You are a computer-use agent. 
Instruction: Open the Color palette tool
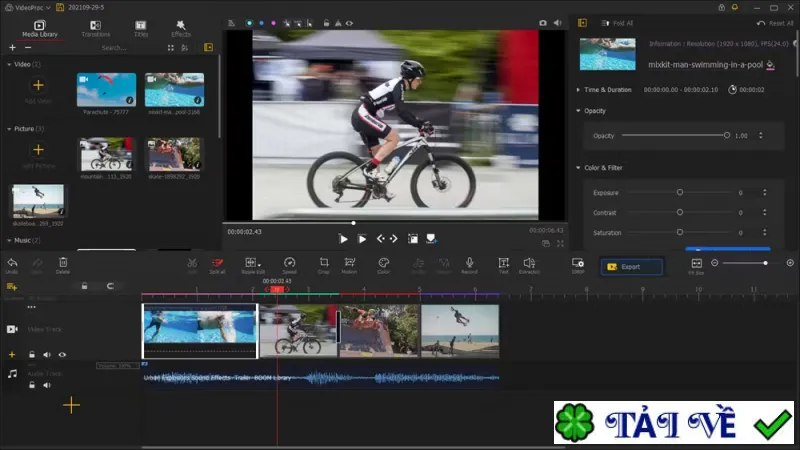384,265
